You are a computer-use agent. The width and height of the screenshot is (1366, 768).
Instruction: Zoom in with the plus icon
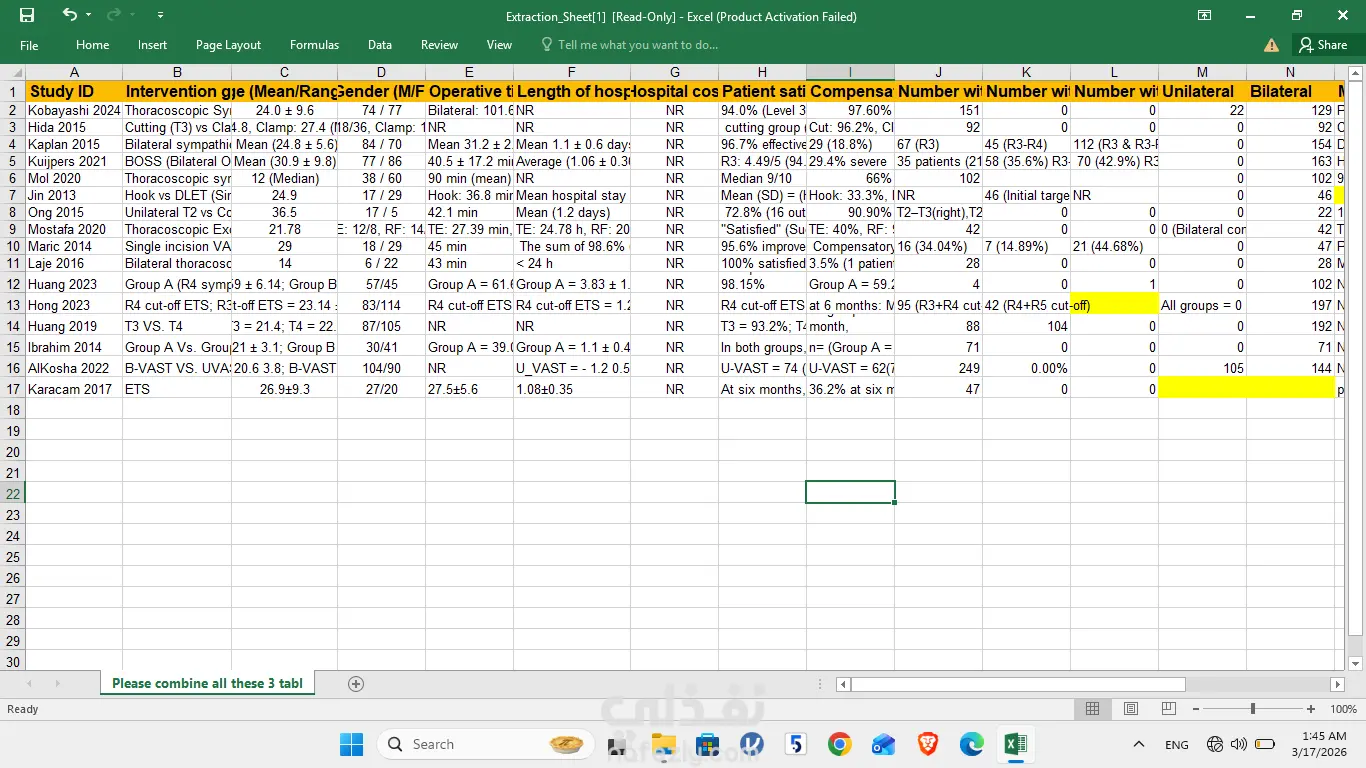pyautogui.click(x=1311, y=709)
